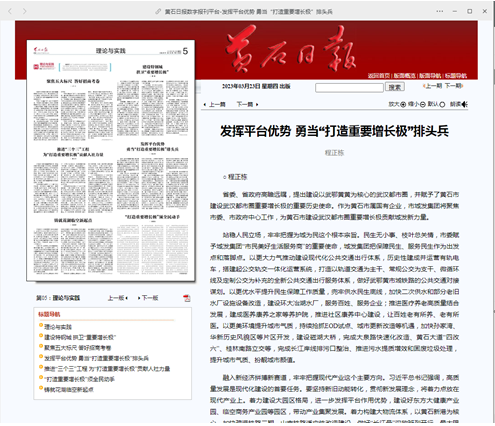
Task: Open 返回首页 in the header navigation
Action: point(379,76)
